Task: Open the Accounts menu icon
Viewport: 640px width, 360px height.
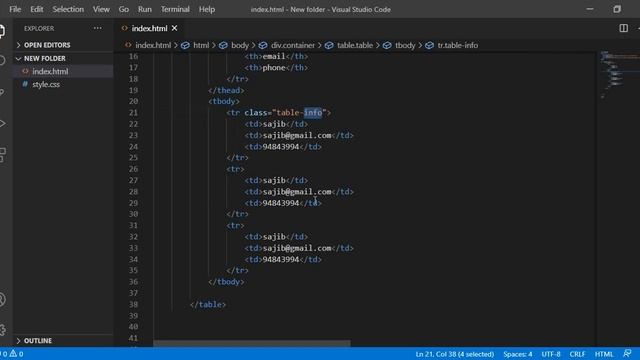Action: 2,300
